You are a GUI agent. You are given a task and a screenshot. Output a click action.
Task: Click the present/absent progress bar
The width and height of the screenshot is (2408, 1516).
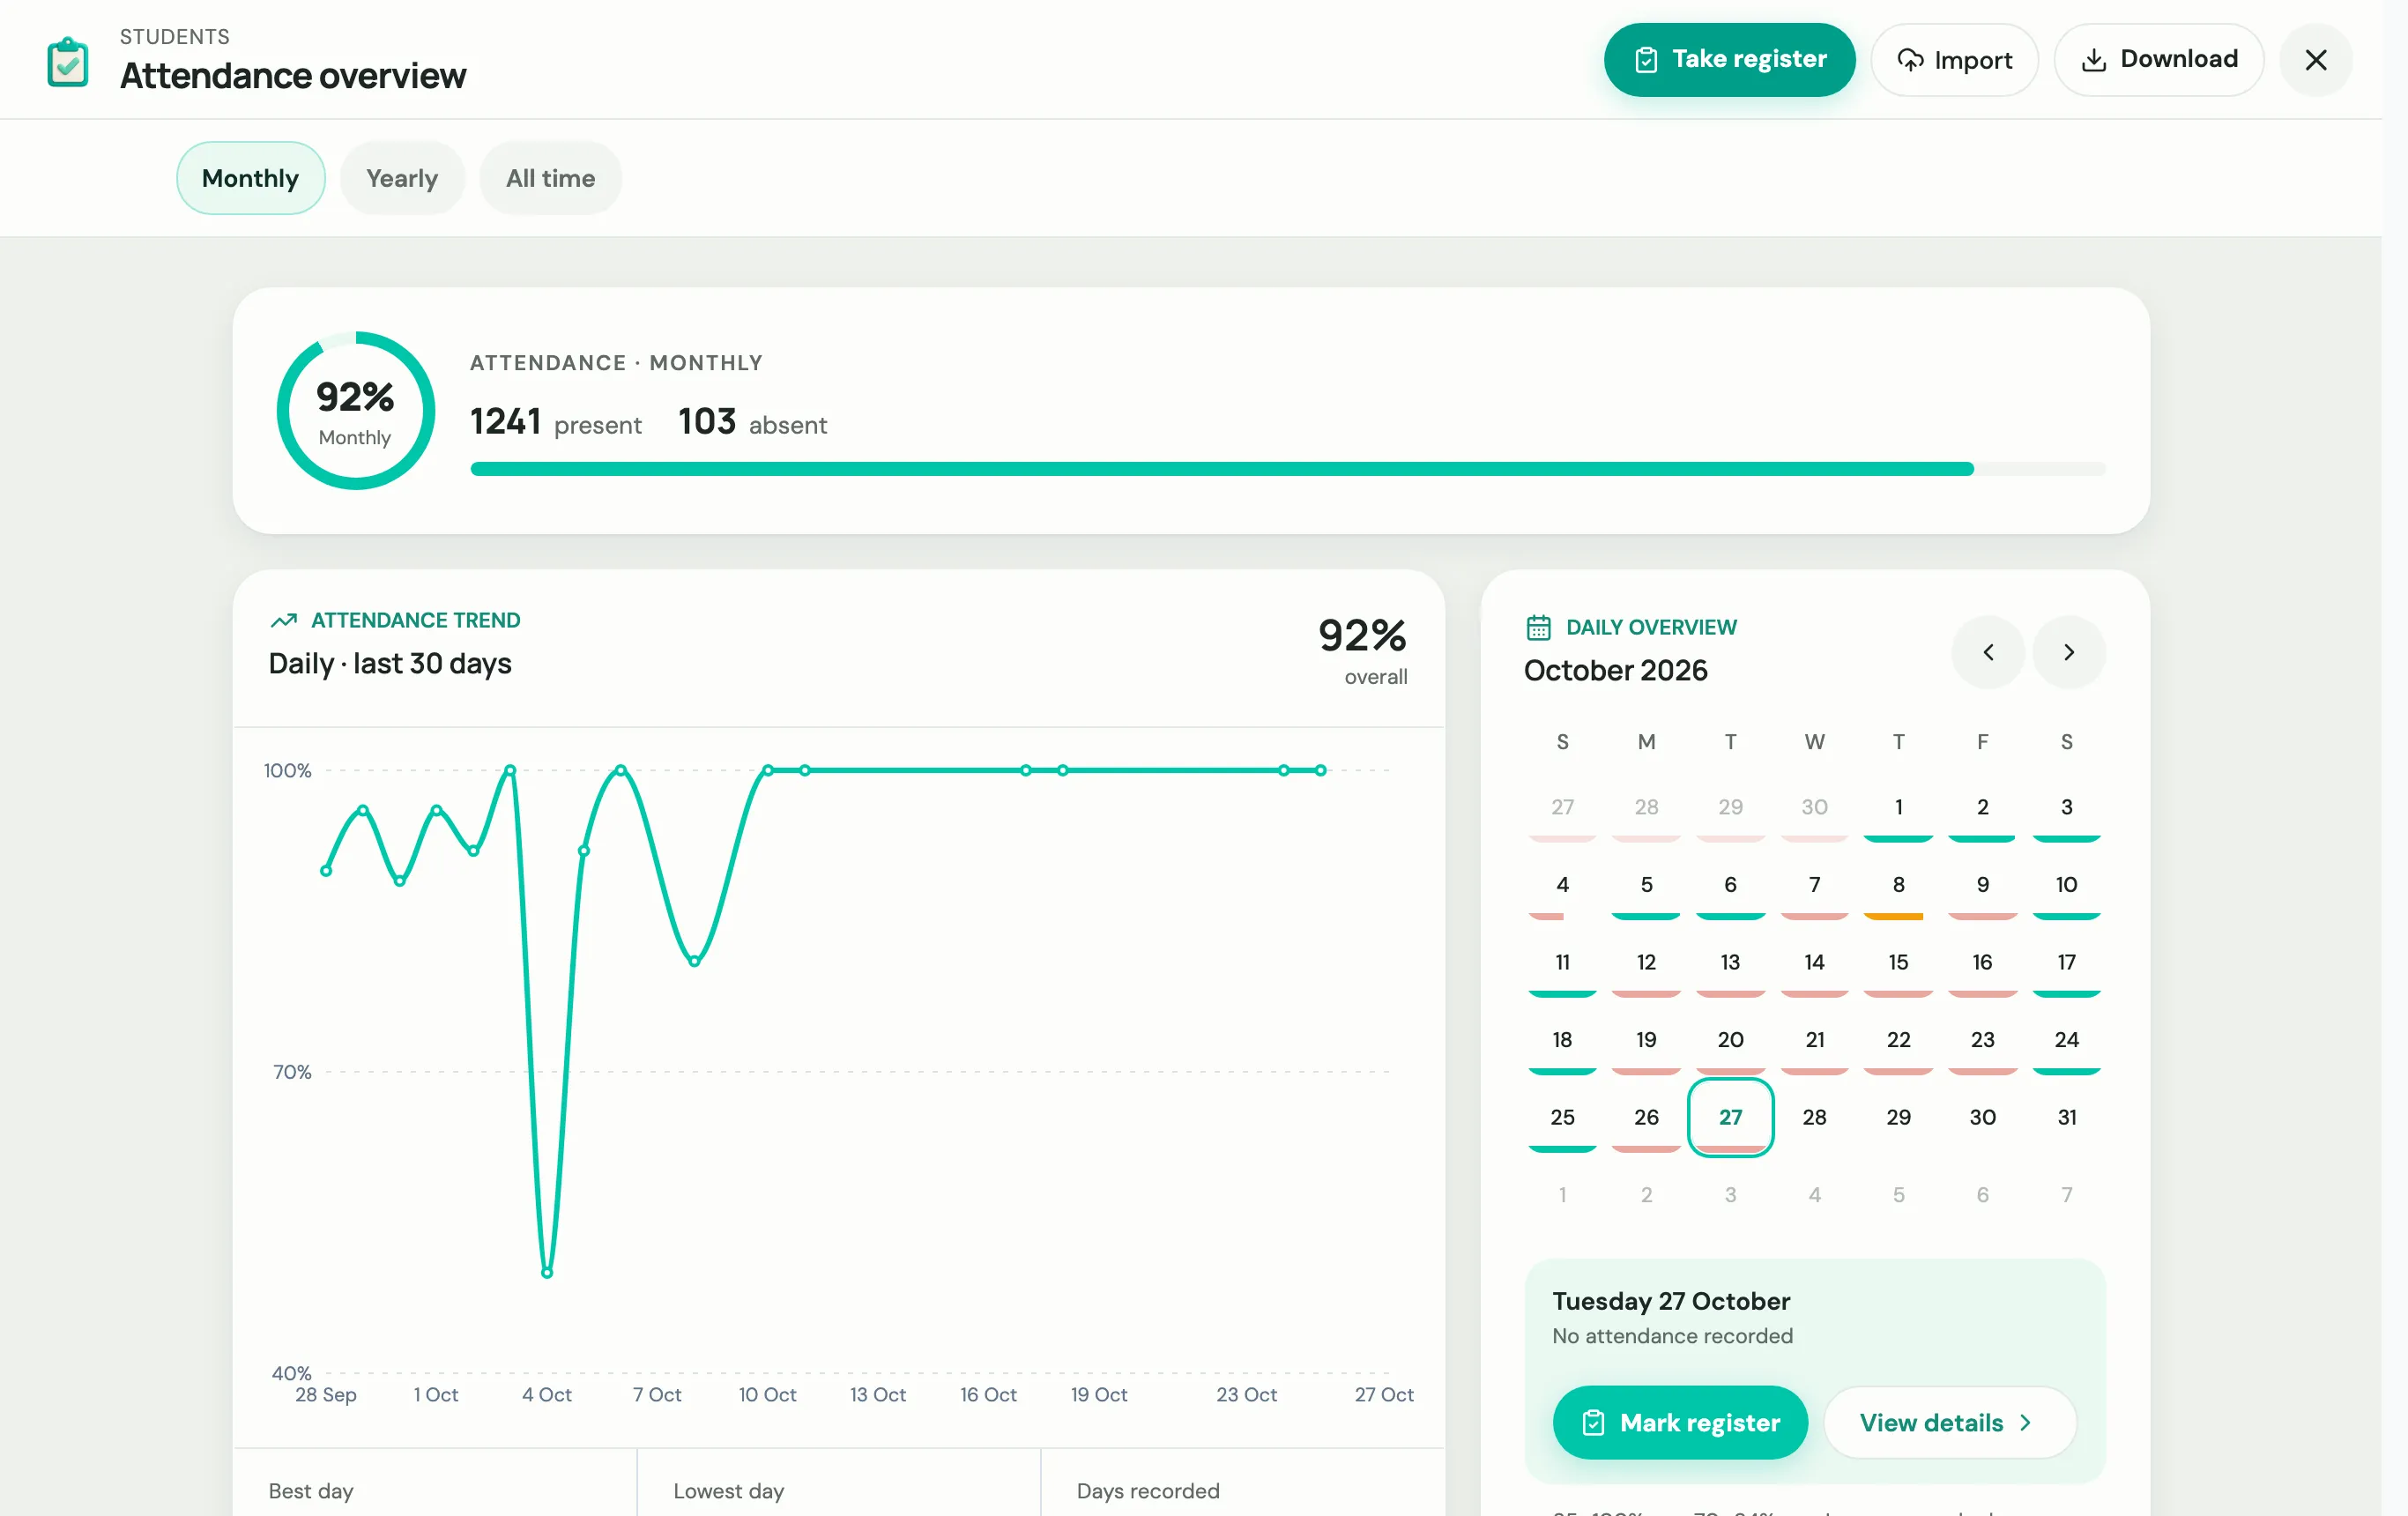[1288, 469]
